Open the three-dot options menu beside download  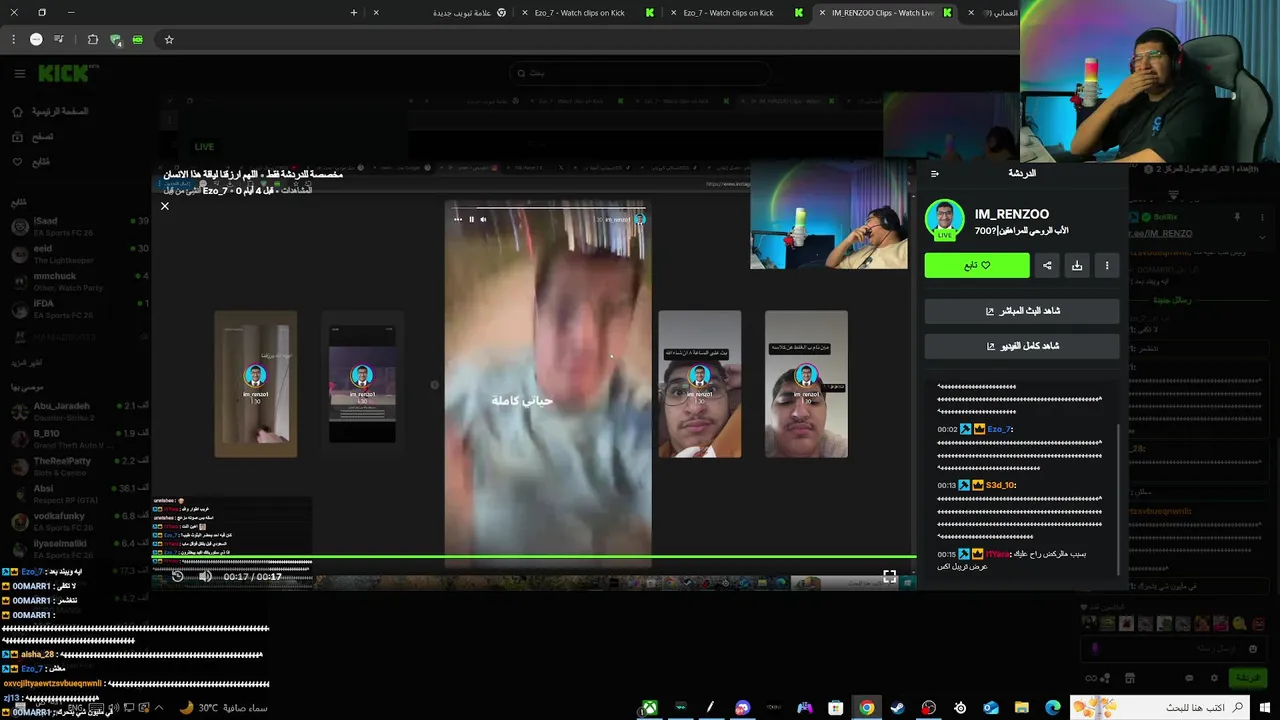click(x=1107, y=265)
